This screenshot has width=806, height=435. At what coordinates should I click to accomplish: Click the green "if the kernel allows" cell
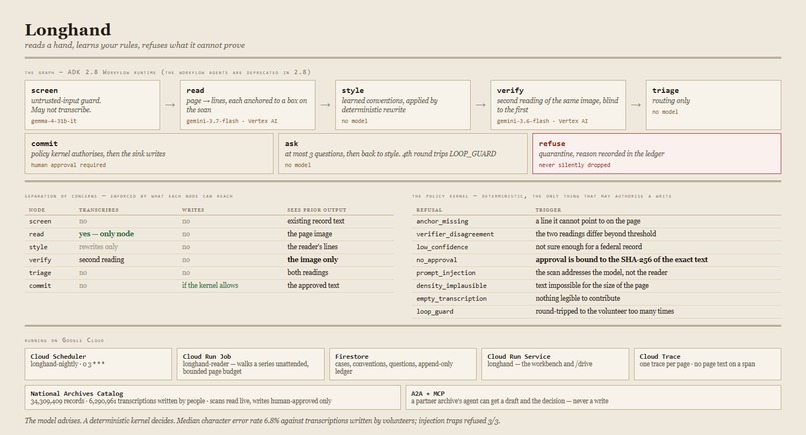[210, 285]
